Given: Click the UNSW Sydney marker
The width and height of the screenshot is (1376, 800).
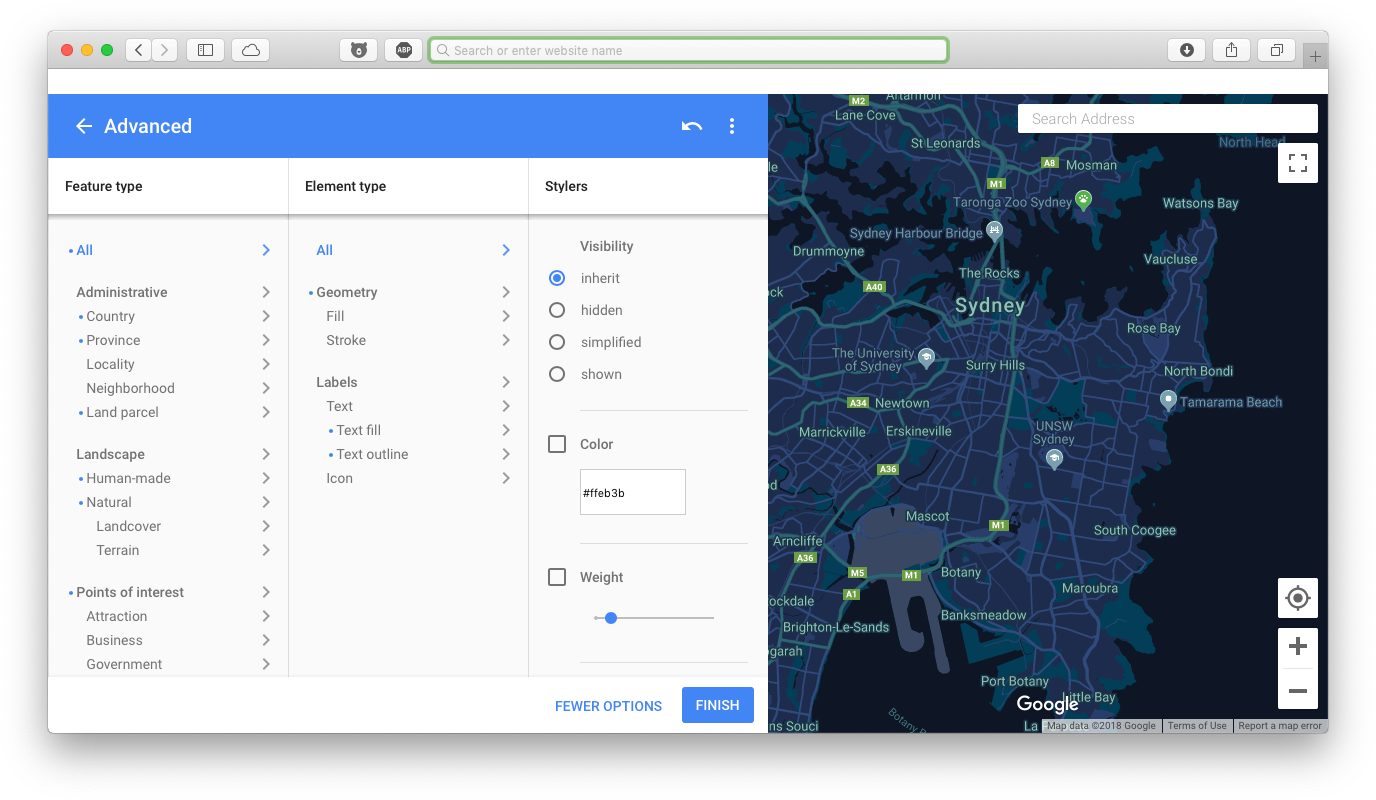Looking at the screenshot, I should pyautogui.click(x=1053, y=459).
